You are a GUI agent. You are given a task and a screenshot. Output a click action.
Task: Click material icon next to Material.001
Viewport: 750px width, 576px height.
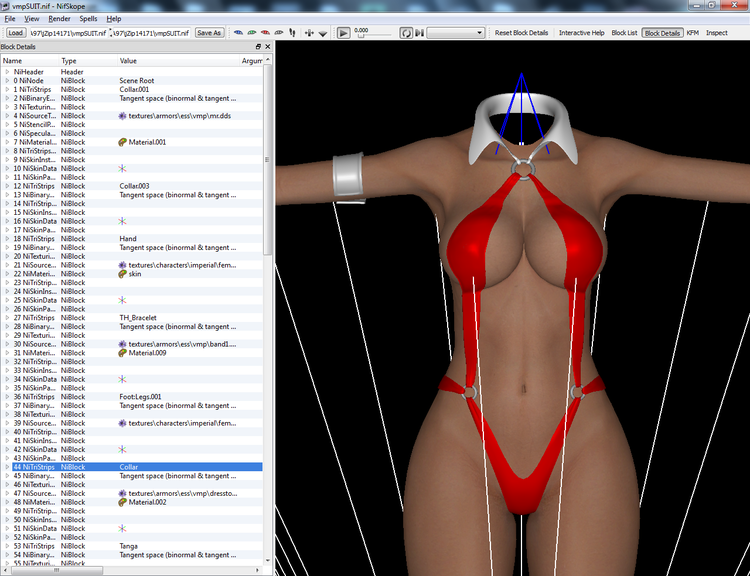pos(122,142)
